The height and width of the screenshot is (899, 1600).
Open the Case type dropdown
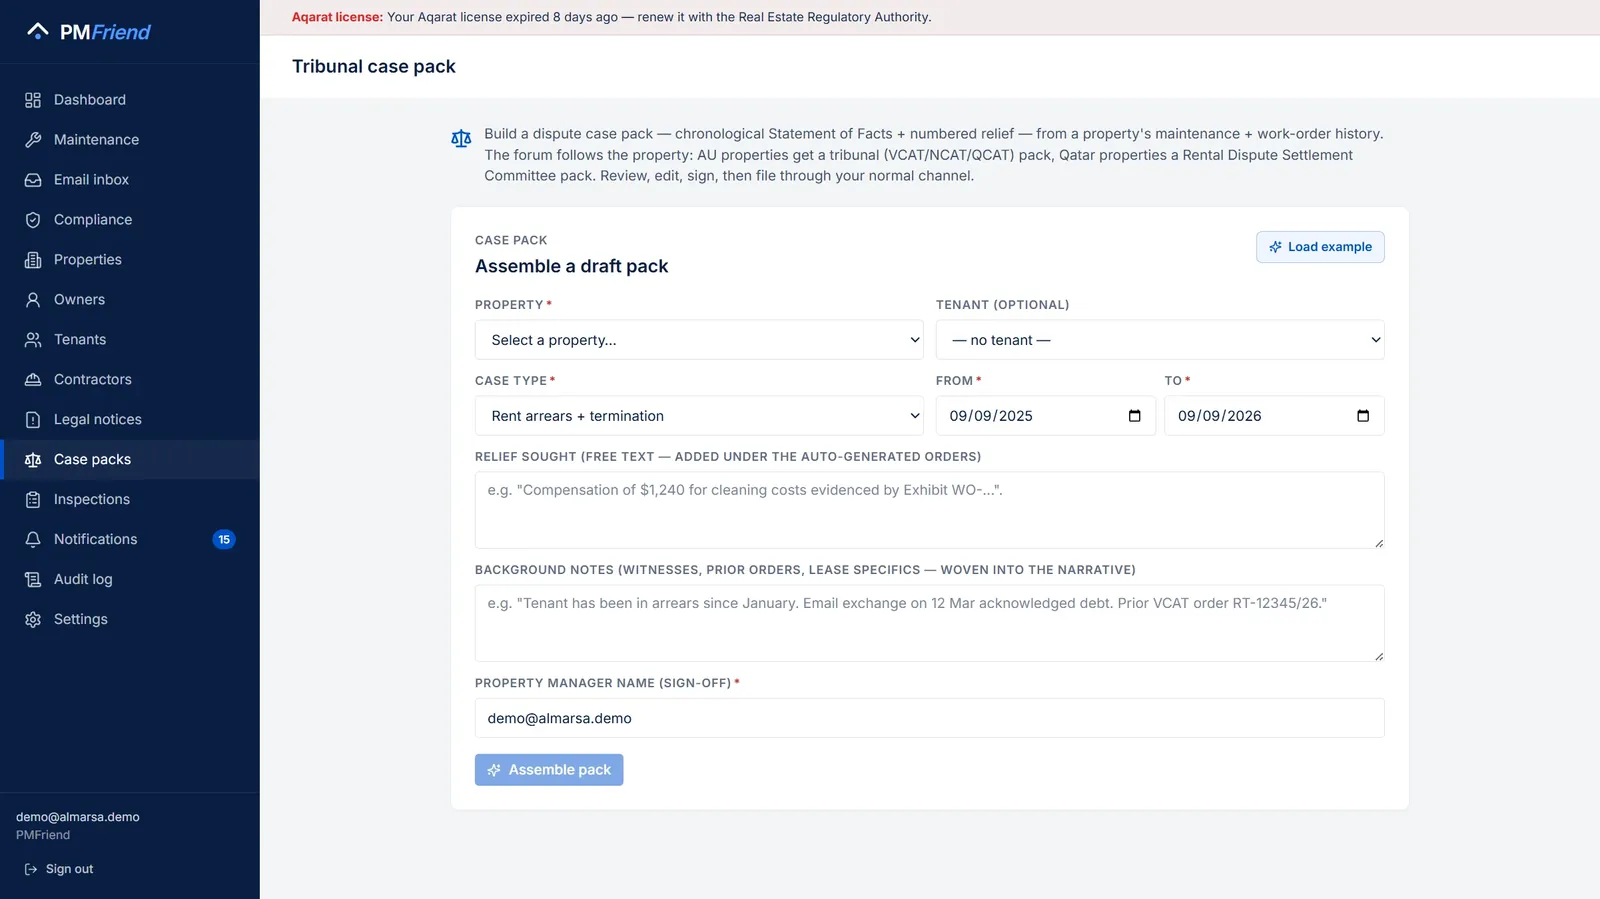pos(699,416)
